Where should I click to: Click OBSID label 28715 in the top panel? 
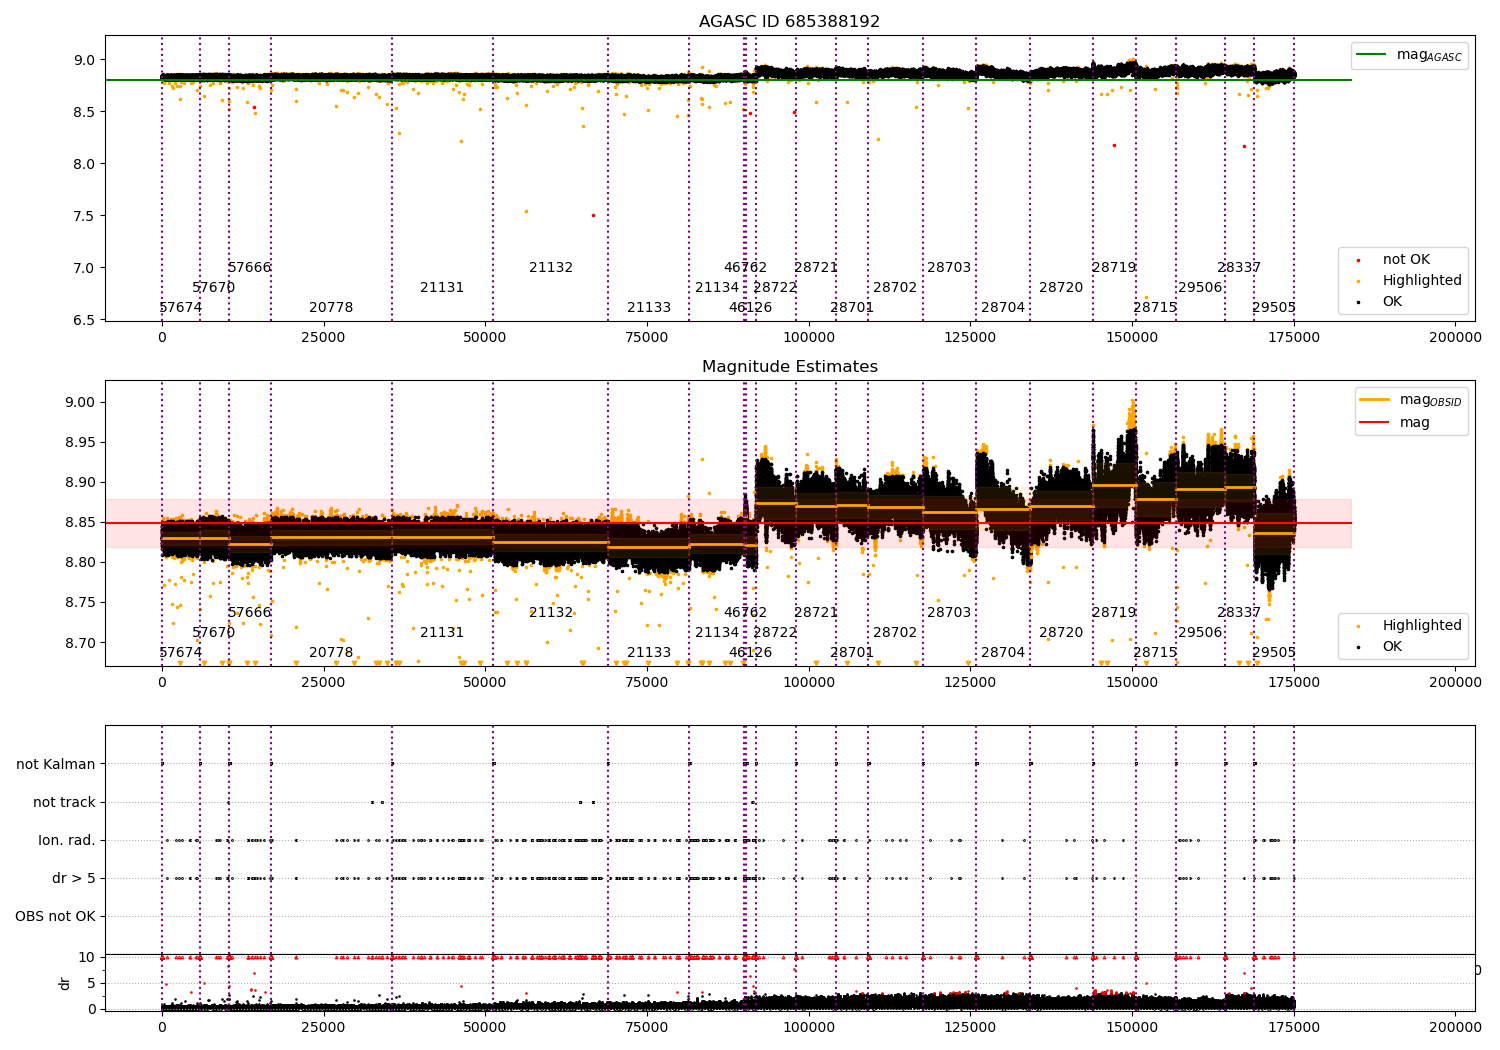point(1155,308)
